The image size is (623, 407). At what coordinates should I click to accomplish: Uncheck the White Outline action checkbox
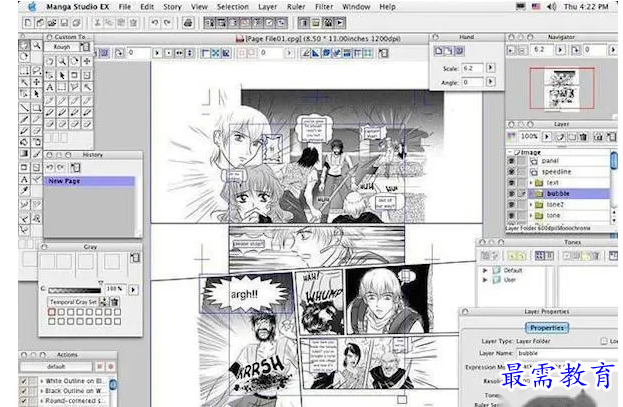pos(24,381)
